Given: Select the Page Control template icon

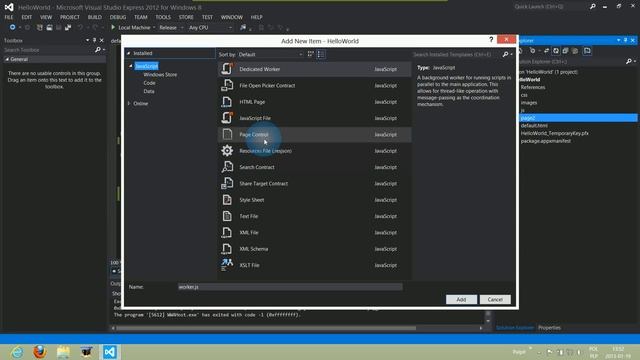Looking at the screenshot, I should pos(227,134).
